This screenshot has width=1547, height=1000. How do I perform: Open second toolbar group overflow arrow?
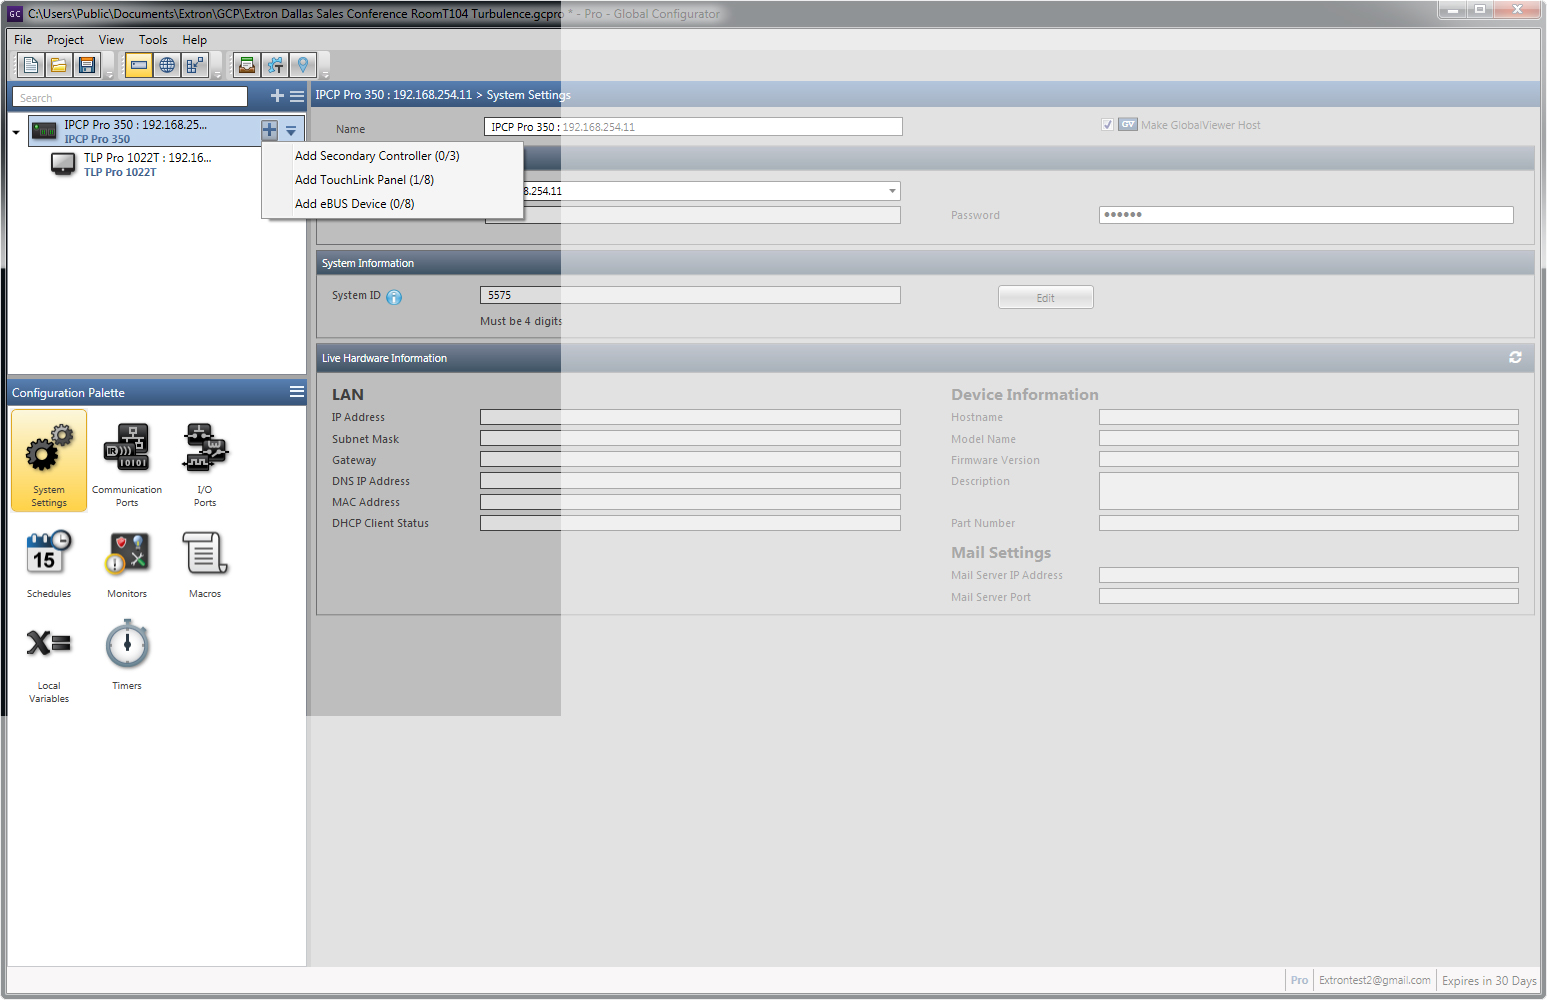[217, 74]
